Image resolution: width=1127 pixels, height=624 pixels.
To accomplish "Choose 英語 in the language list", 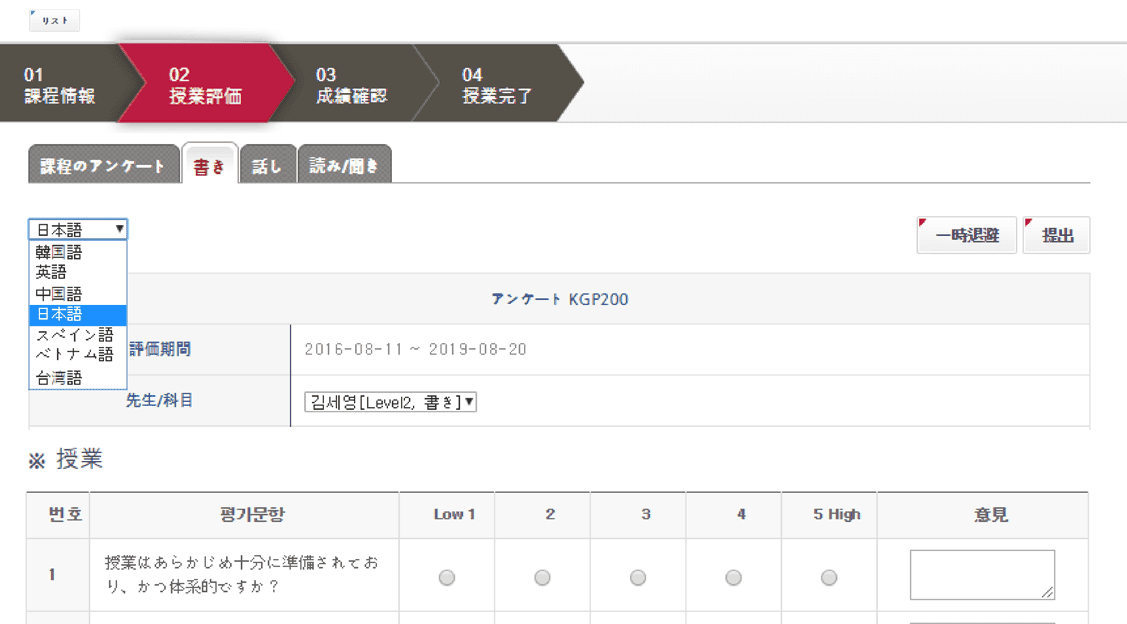I will coord(78,272).
